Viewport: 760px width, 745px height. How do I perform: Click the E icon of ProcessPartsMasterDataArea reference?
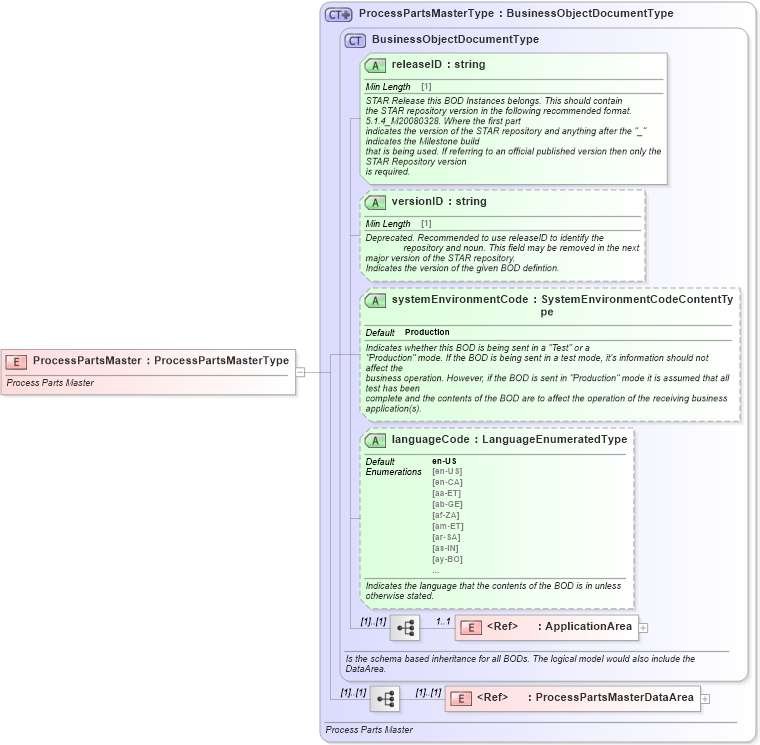tap(461, 698)
